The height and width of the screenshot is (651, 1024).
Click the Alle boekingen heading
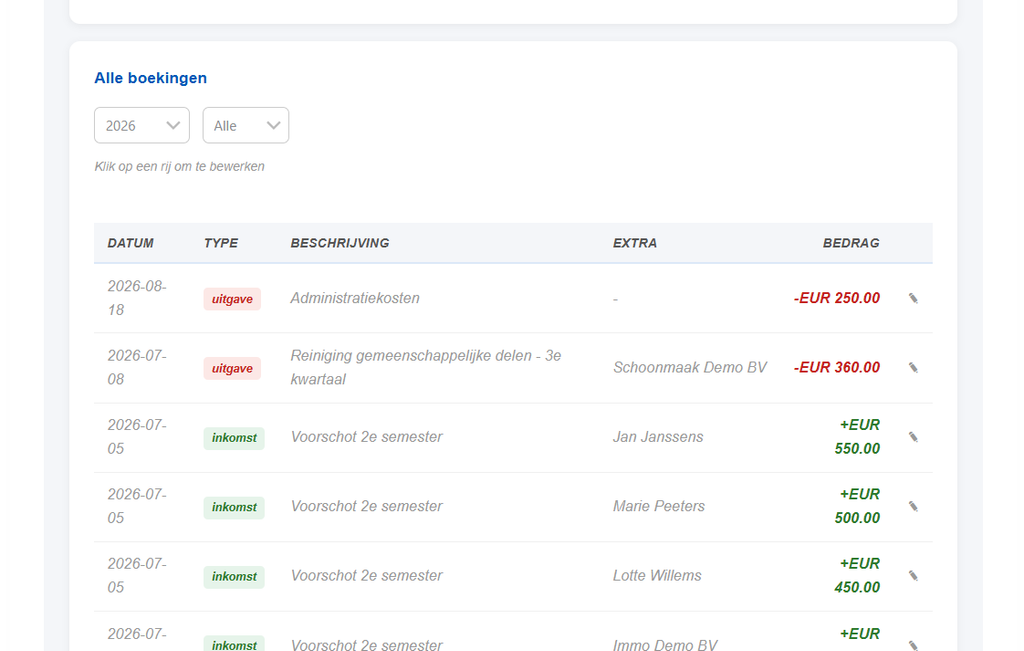(150, 78)
